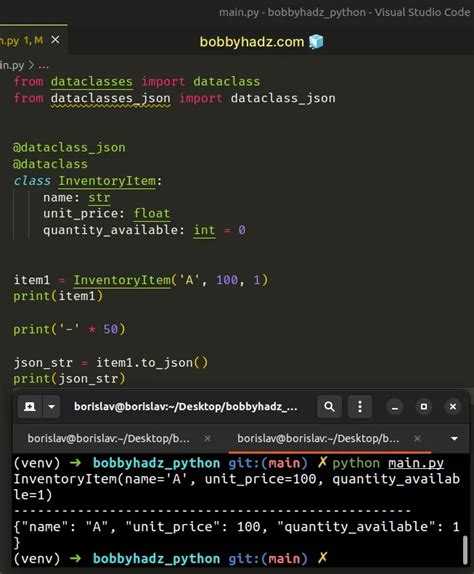Maximize the terminal window

pos(424,407)
